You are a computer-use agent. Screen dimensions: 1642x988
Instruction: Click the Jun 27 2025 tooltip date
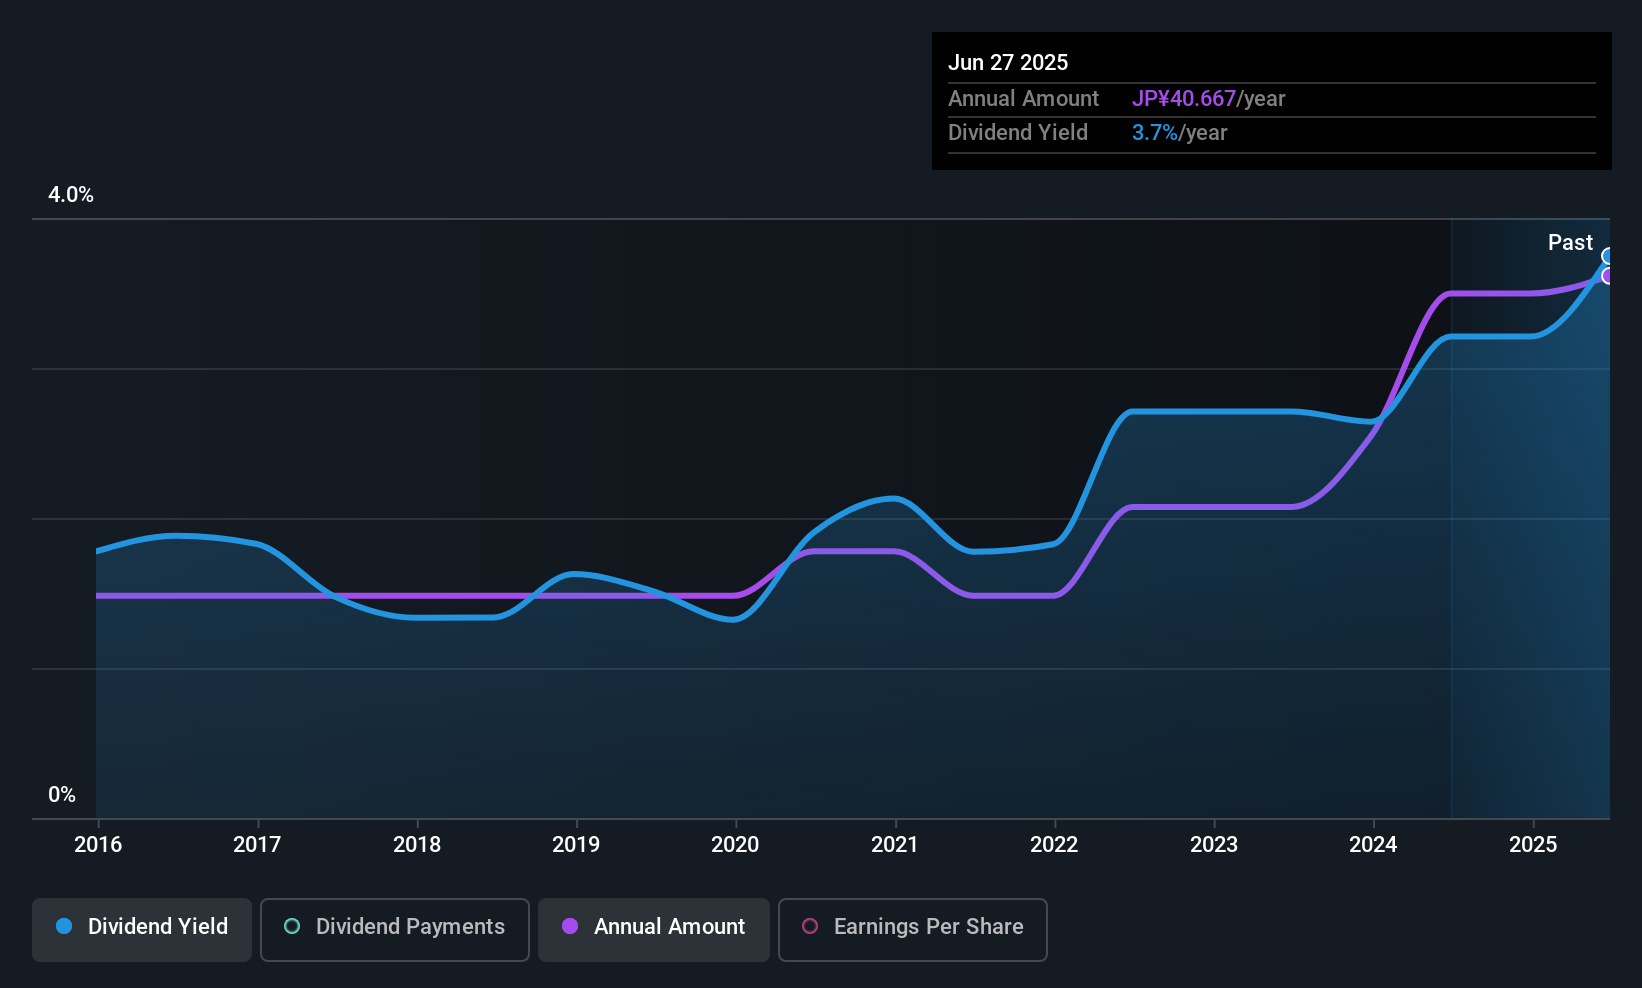click(1008, 63)
